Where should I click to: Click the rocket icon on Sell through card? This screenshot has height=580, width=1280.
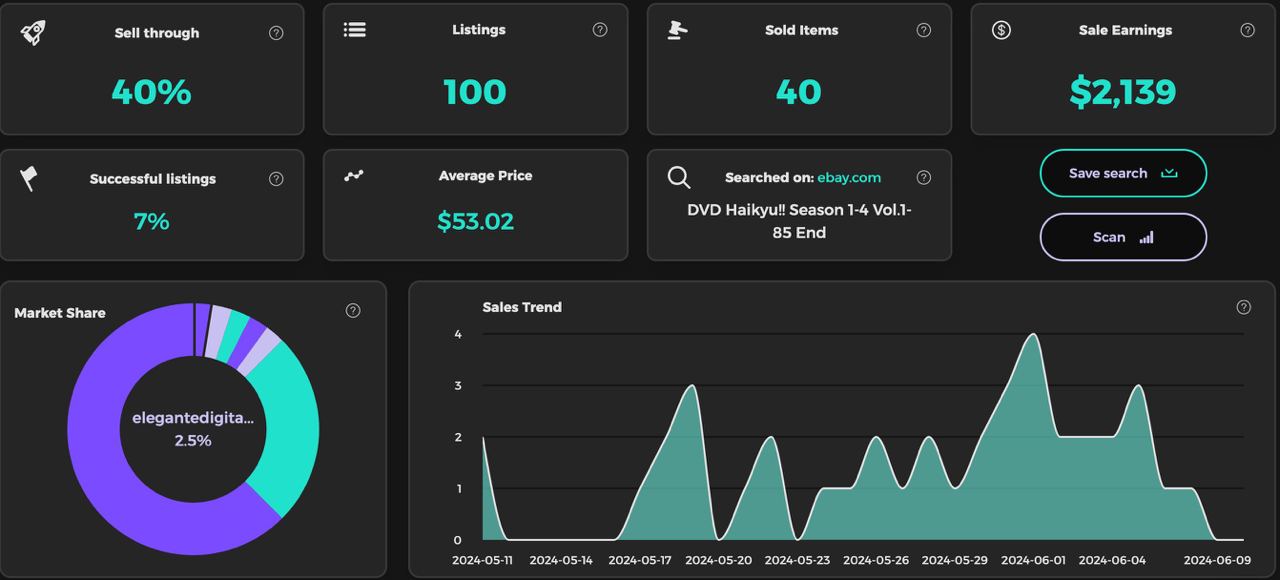pos(33,32)
